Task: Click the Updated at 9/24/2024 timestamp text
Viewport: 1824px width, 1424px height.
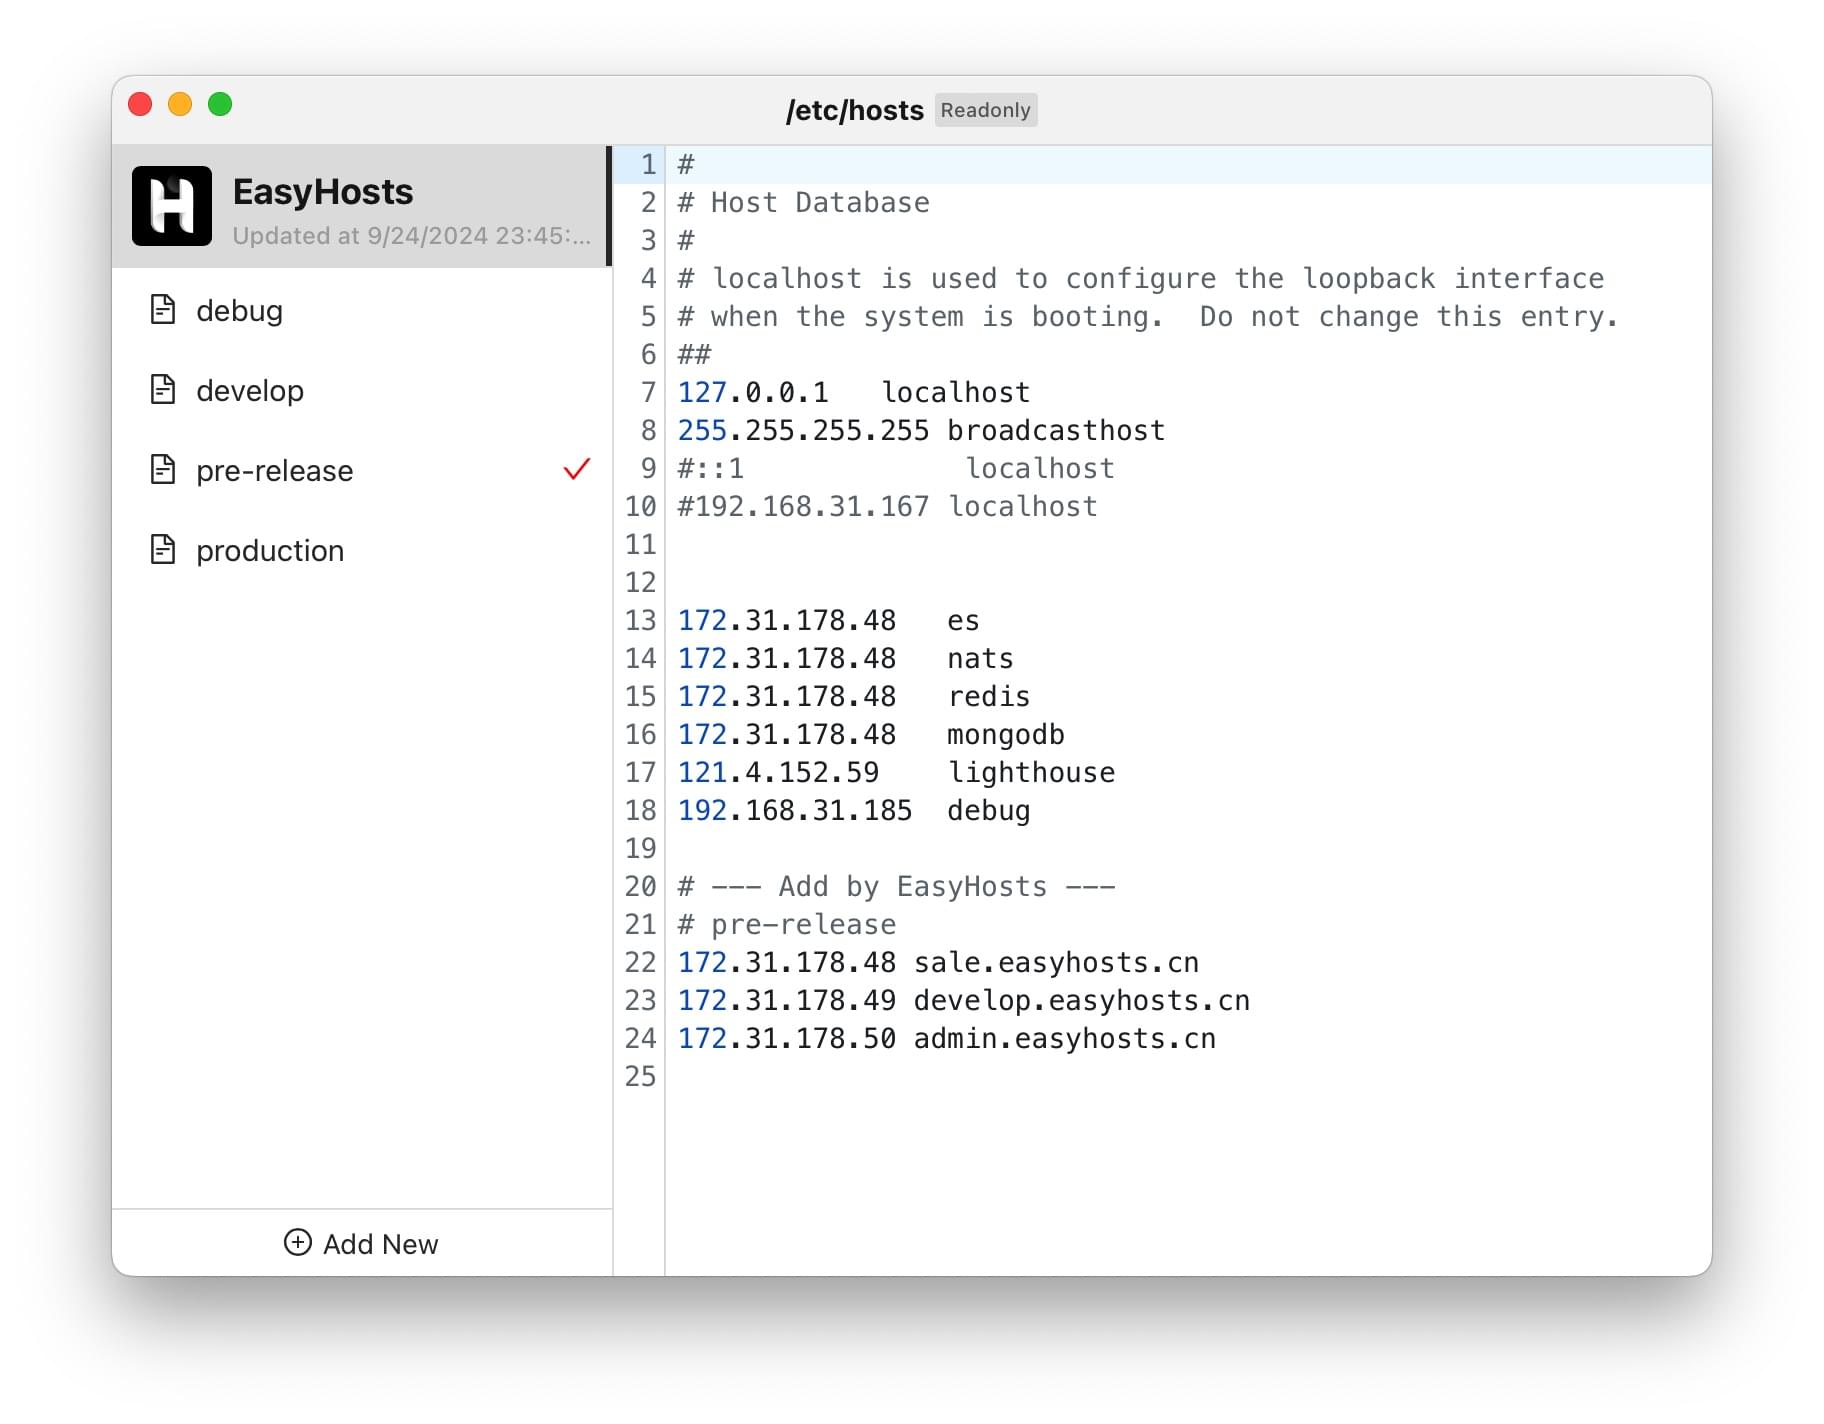Action: point(412,236)
